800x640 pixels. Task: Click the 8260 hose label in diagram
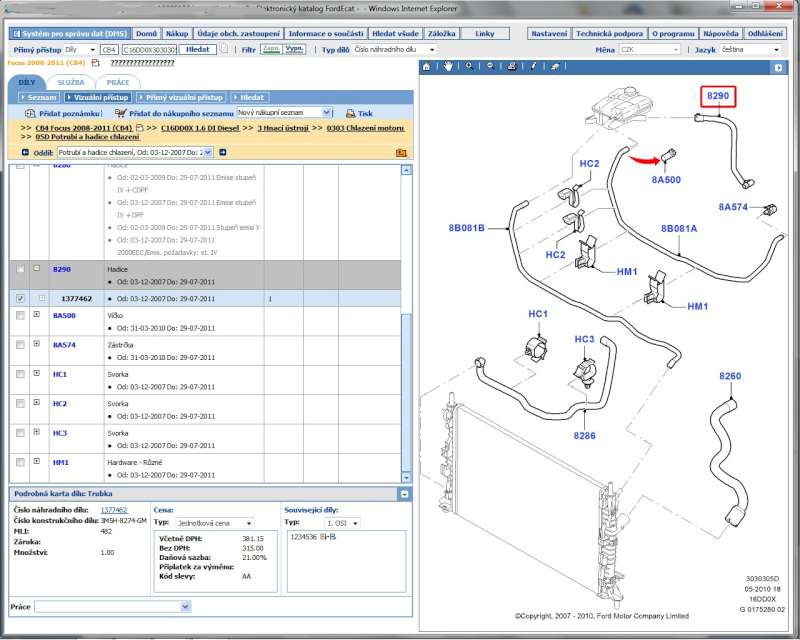[x=730, y=376]
